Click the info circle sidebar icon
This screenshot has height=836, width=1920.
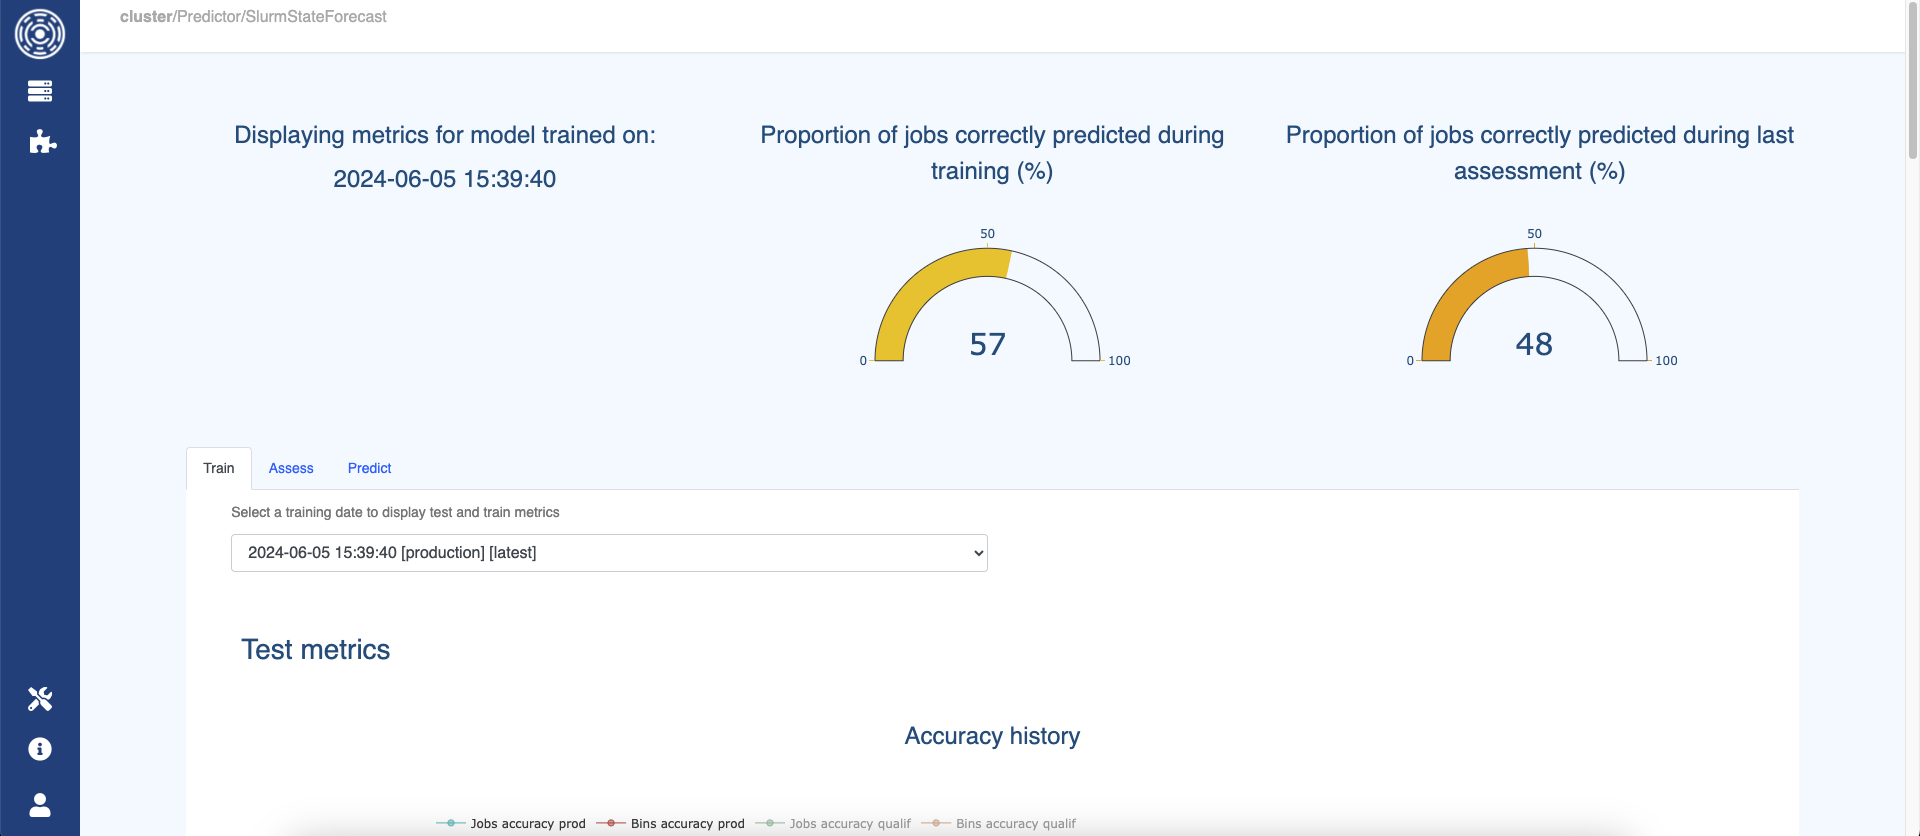point(40,749)
